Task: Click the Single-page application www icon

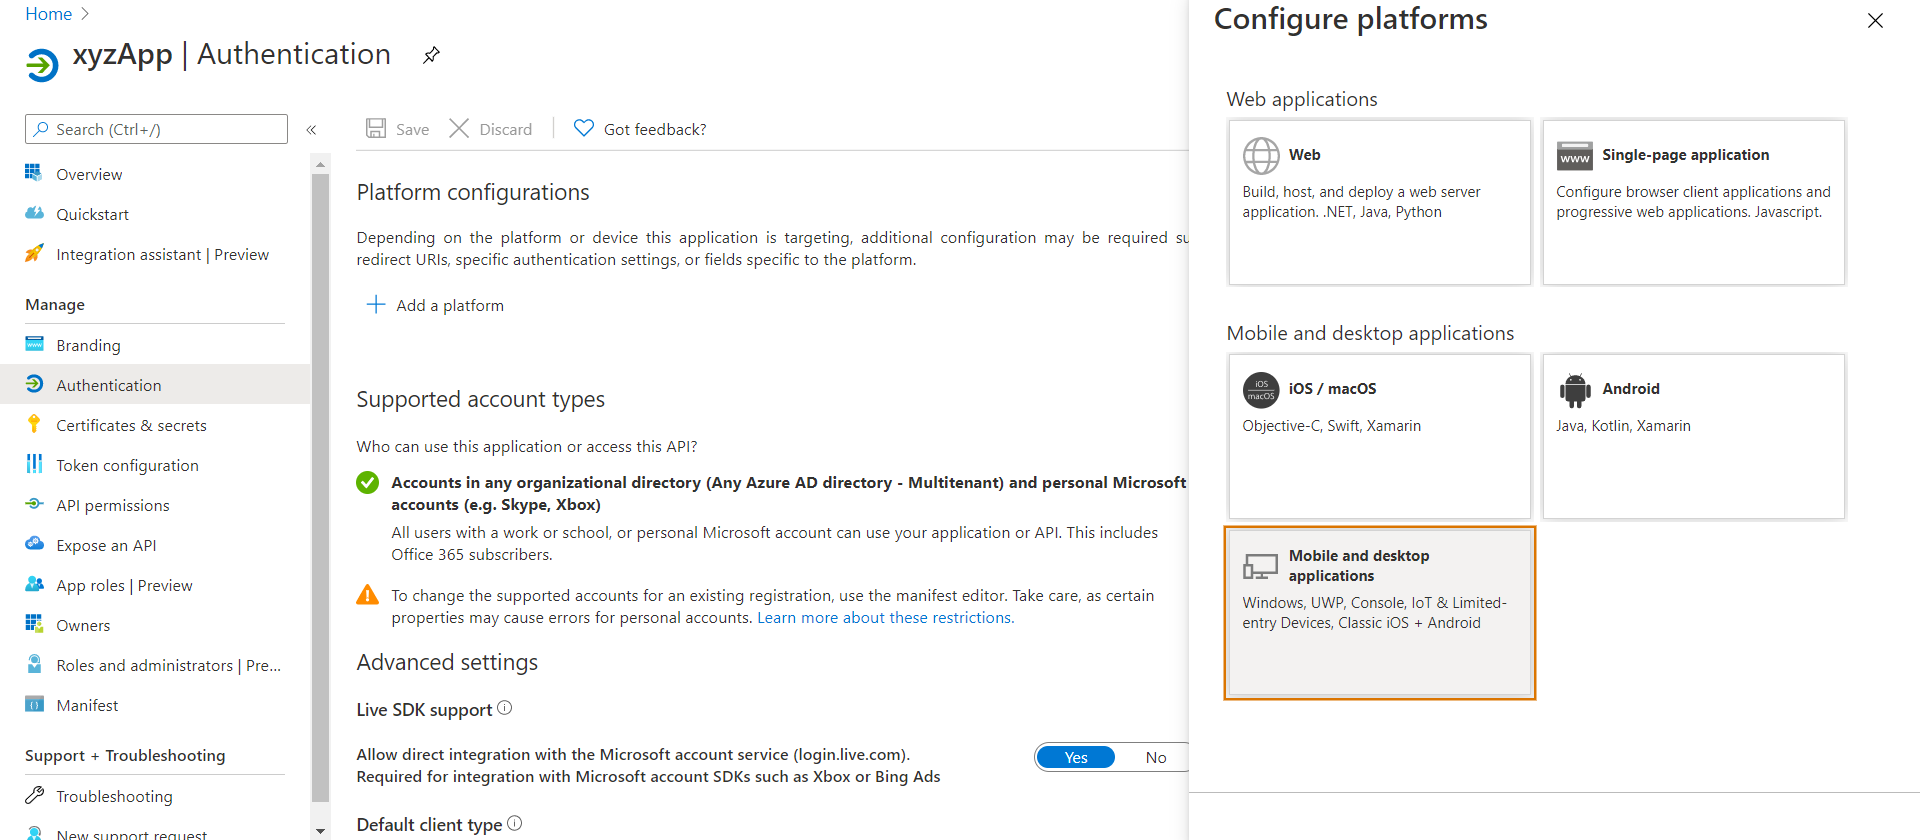Action: tap(1575, 156)
